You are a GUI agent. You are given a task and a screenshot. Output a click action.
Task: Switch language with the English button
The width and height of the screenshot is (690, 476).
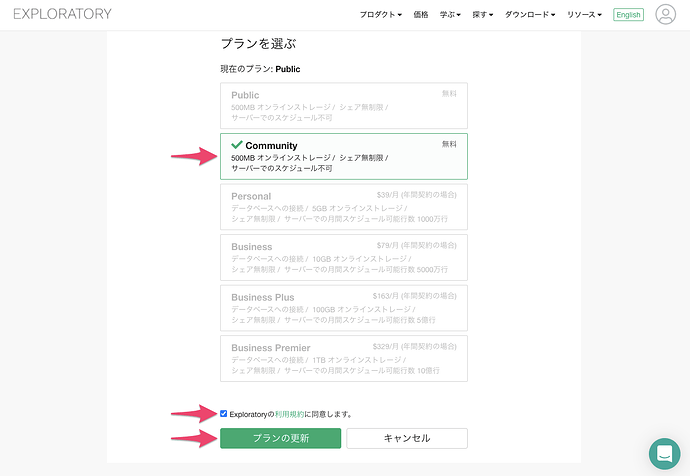(x=628, y=15)
